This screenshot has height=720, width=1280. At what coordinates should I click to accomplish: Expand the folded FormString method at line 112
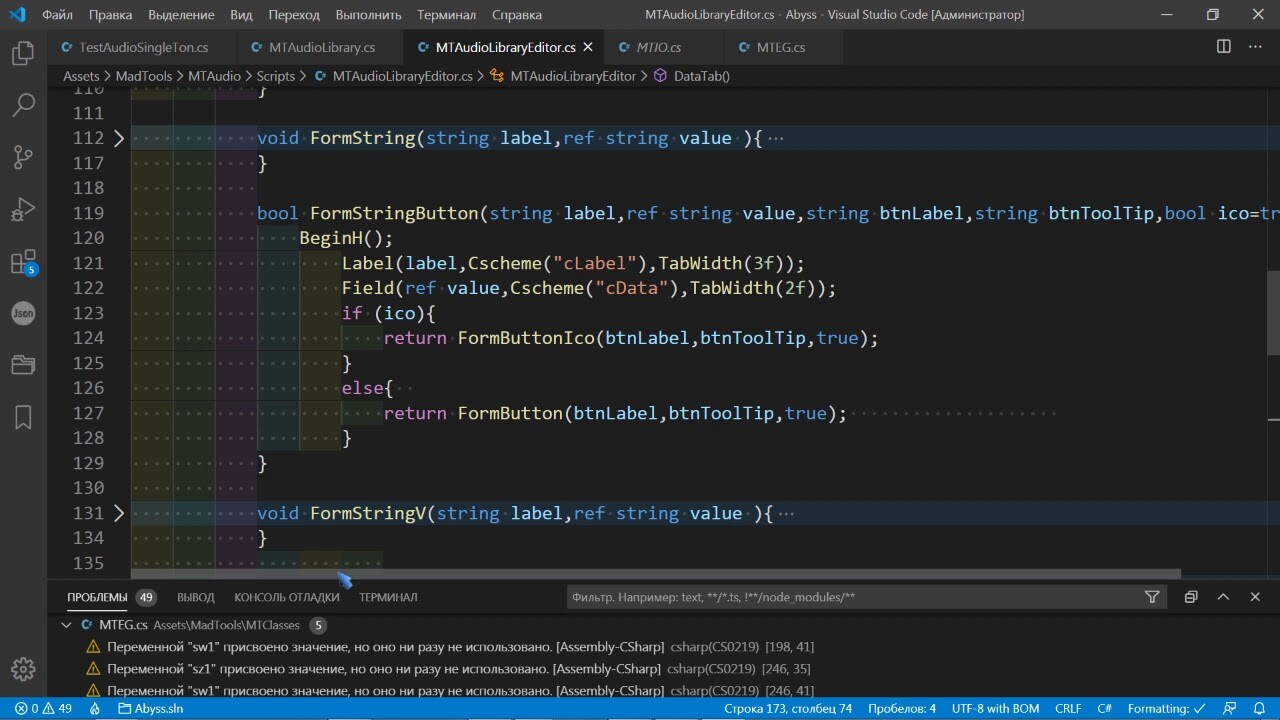click(118, 138)
